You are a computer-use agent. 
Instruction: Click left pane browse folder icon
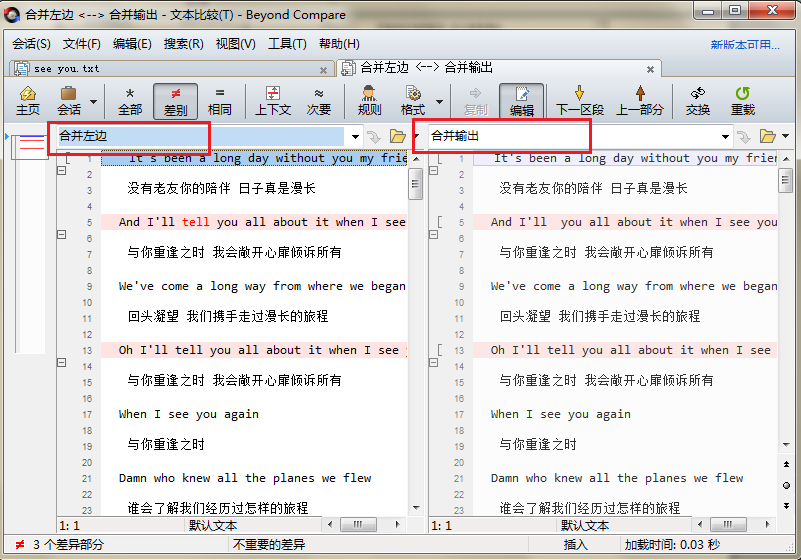pos(397,136)
